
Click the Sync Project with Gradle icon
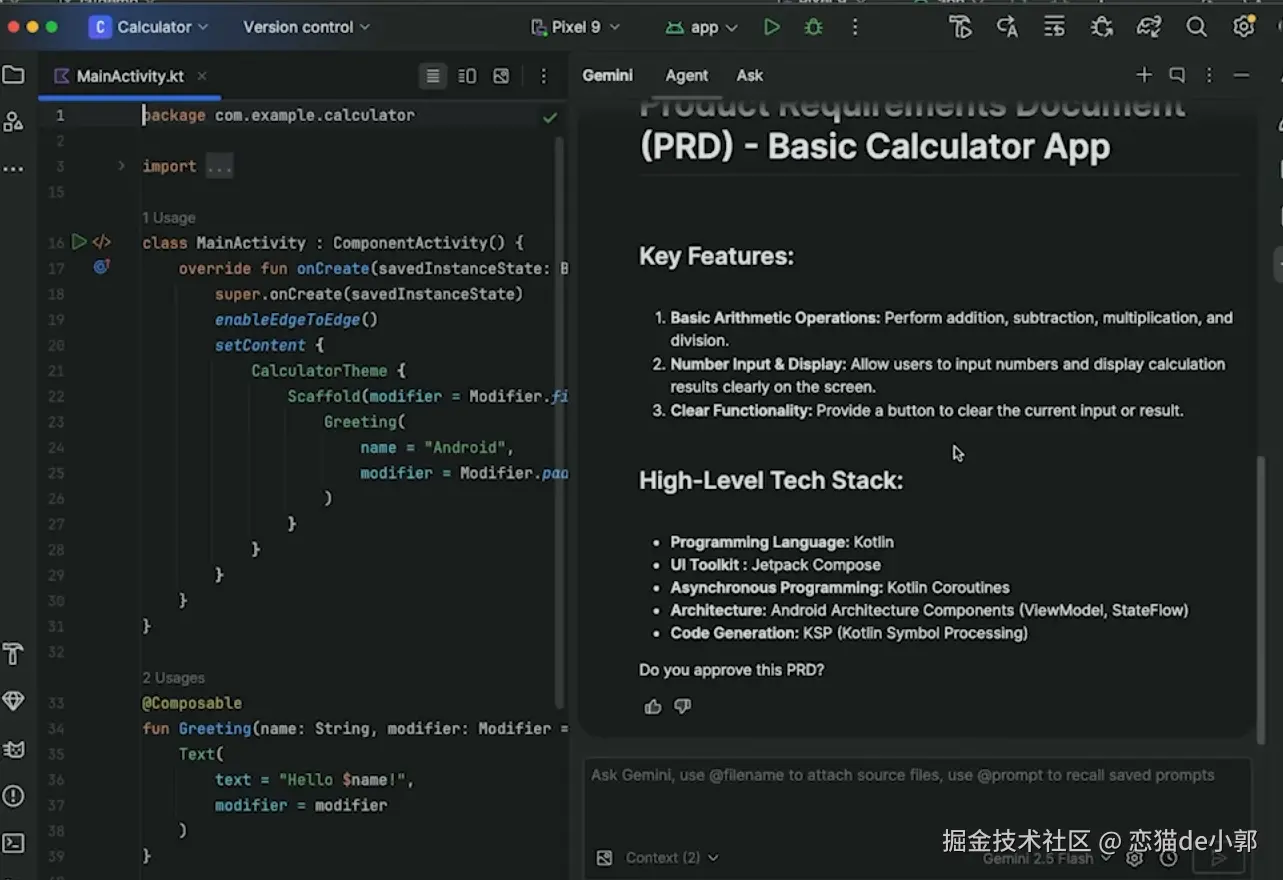point(1149,27)
